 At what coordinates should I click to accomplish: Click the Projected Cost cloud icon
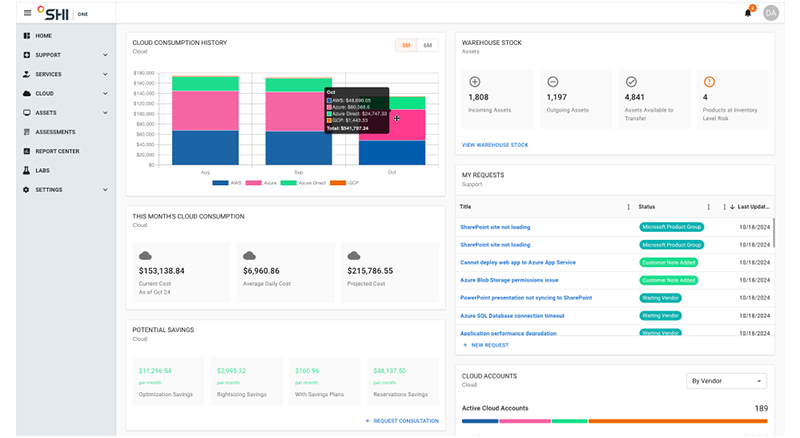[354, 255]
